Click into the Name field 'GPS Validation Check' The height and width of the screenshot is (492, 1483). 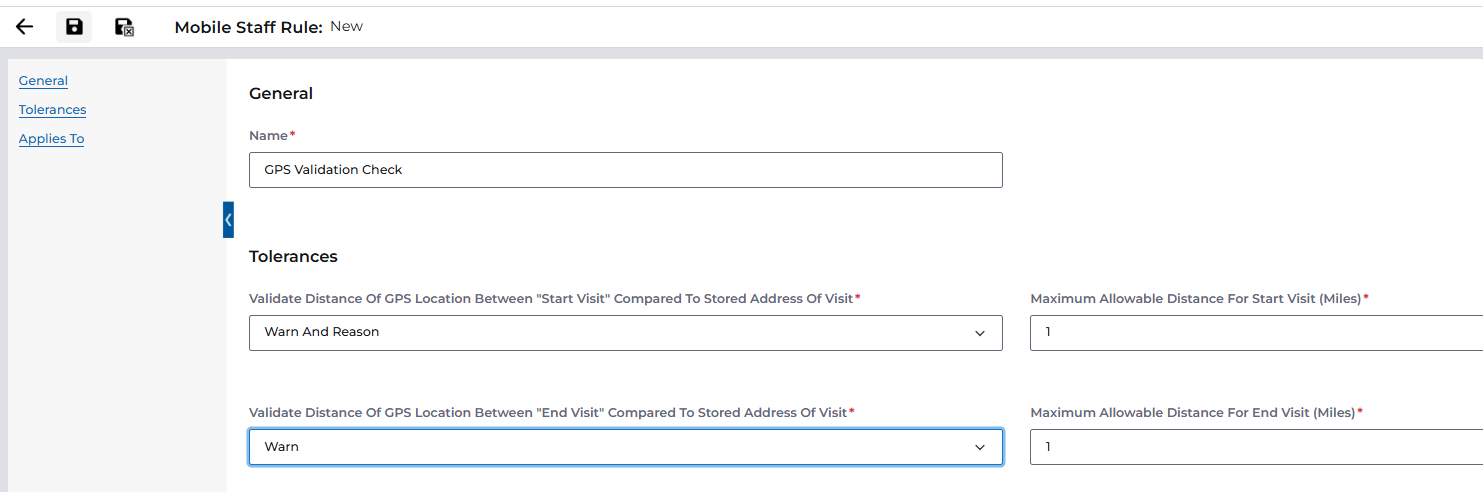click(625, 170)
